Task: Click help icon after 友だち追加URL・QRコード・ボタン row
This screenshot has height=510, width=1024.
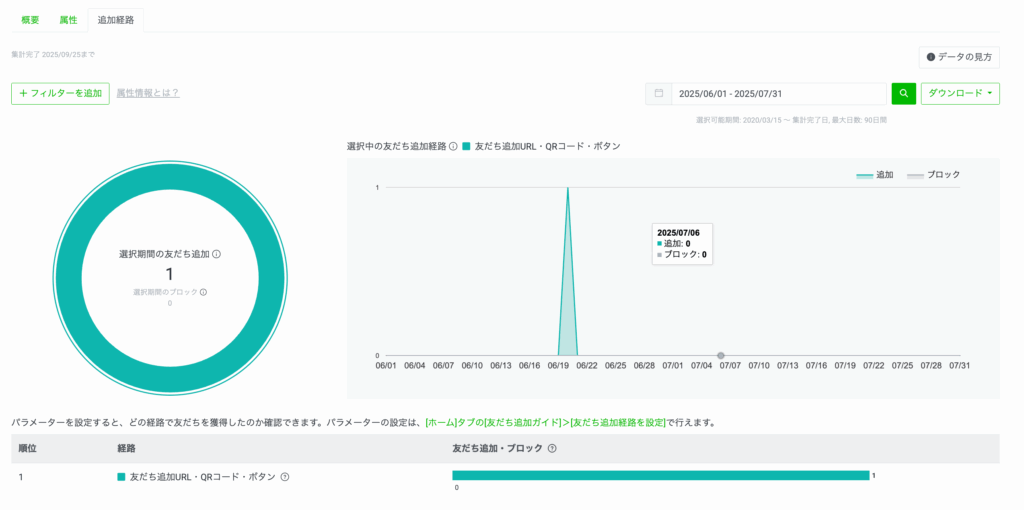Action: pos(285,477)
